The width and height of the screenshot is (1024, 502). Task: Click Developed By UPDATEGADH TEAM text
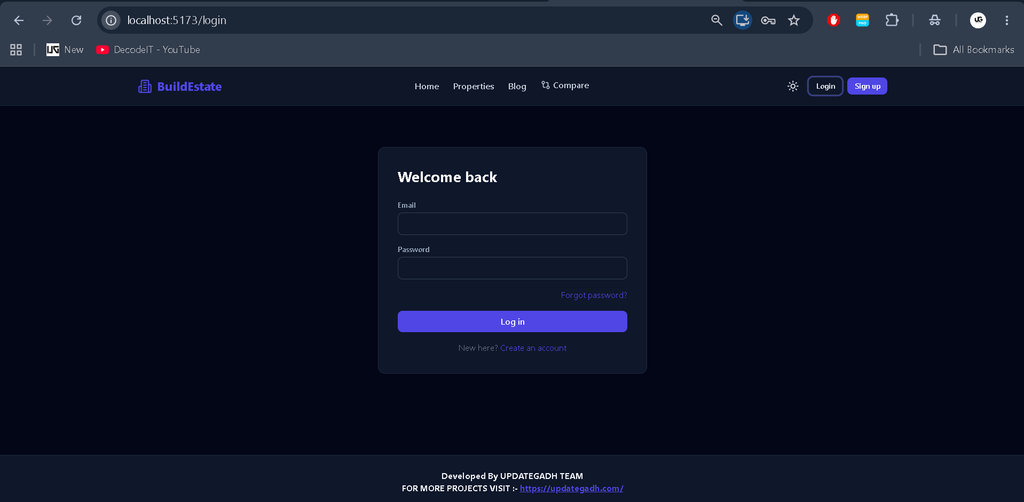[x=512, y=476]
